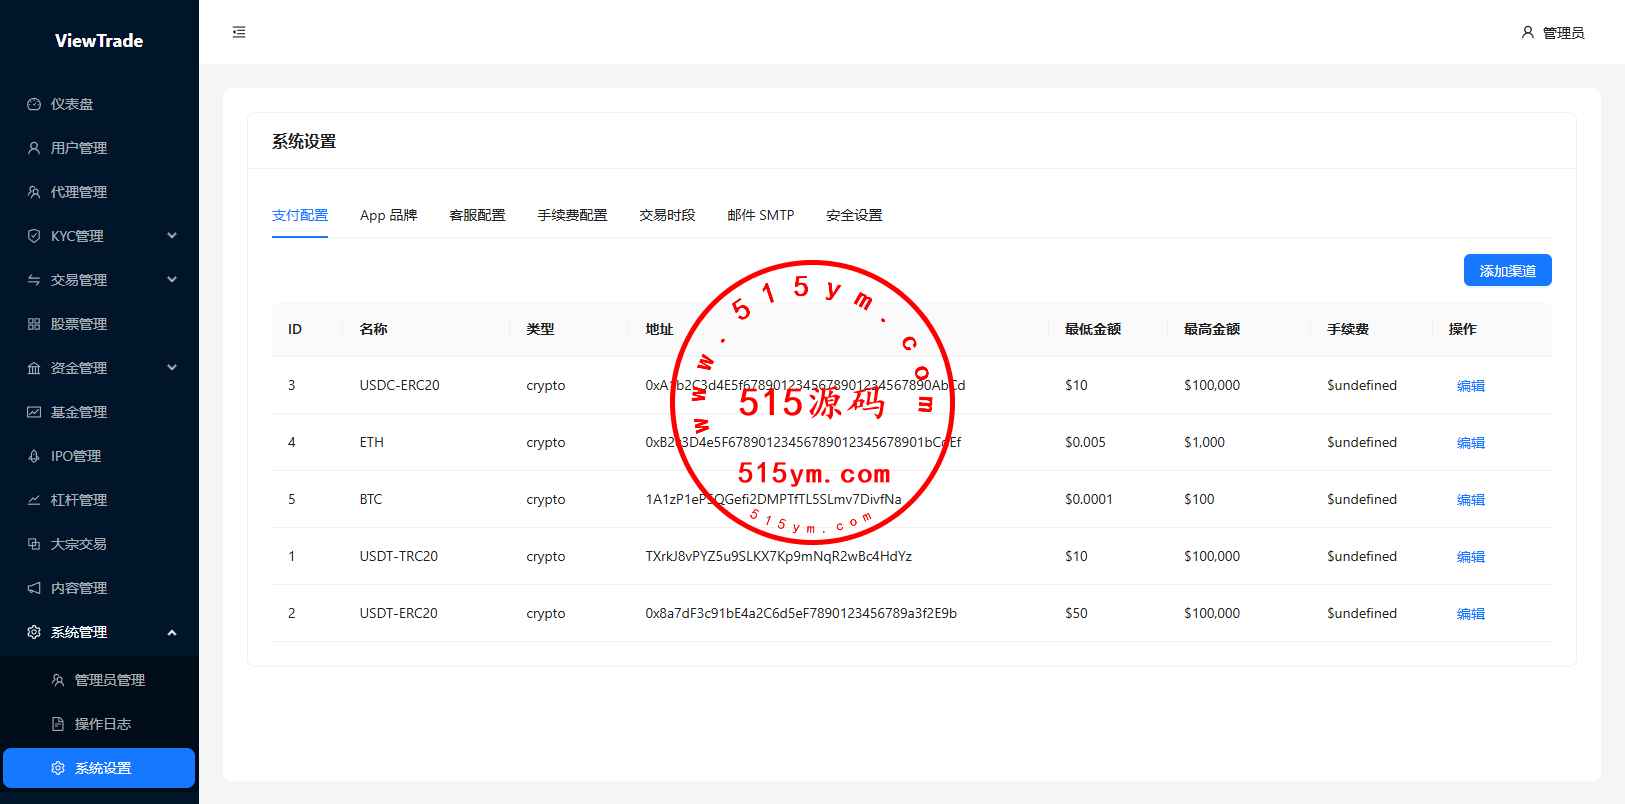Image resolution: width=1625 pixels, height=804 pixels.
Task: Open the 基金管理 chart icon
Action: tap(34, 412)
